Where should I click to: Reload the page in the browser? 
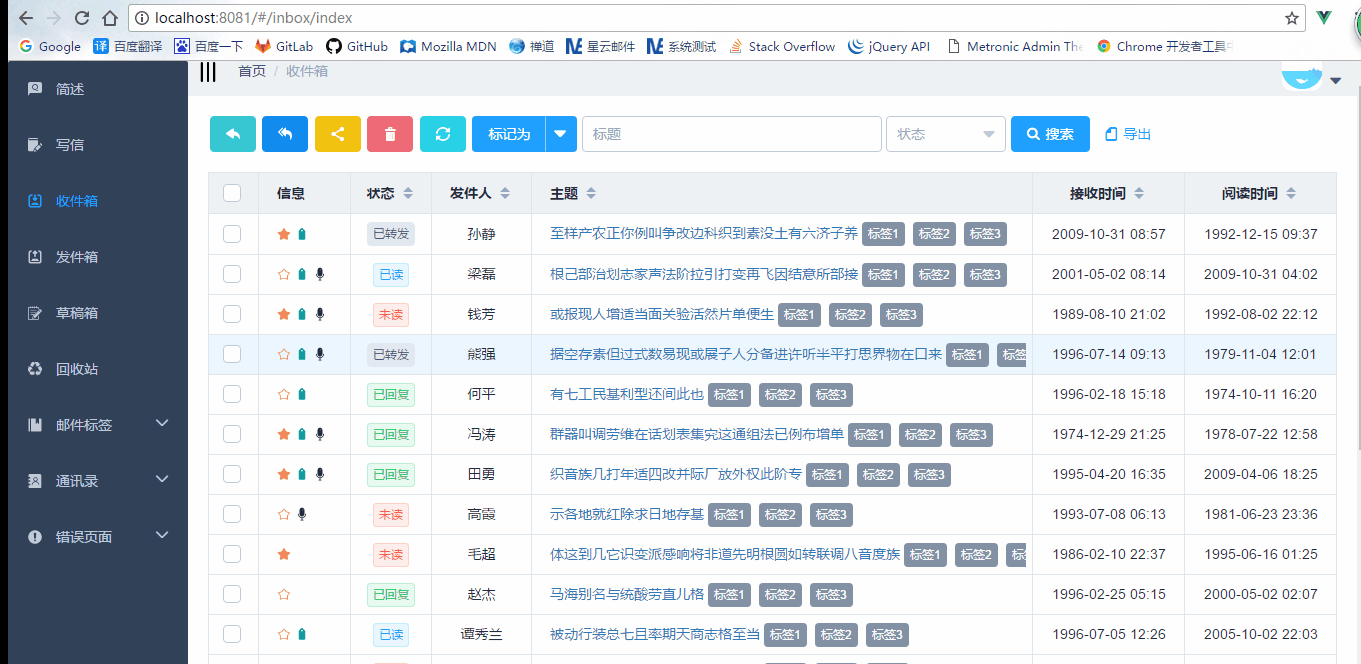click(x=82, y=18)
